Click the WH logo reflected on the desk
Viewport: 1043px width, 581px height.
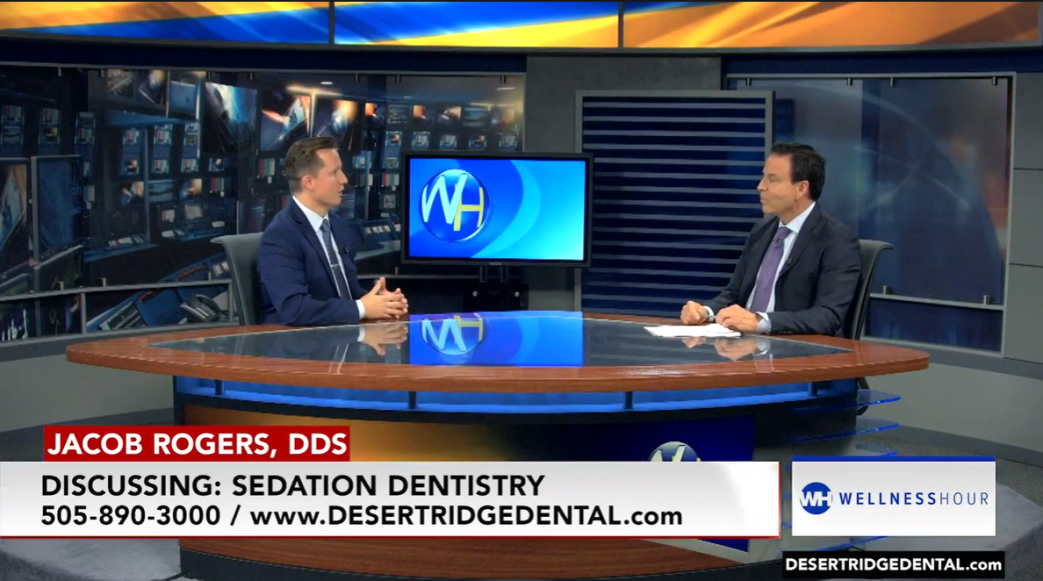[x=452, y=335]
